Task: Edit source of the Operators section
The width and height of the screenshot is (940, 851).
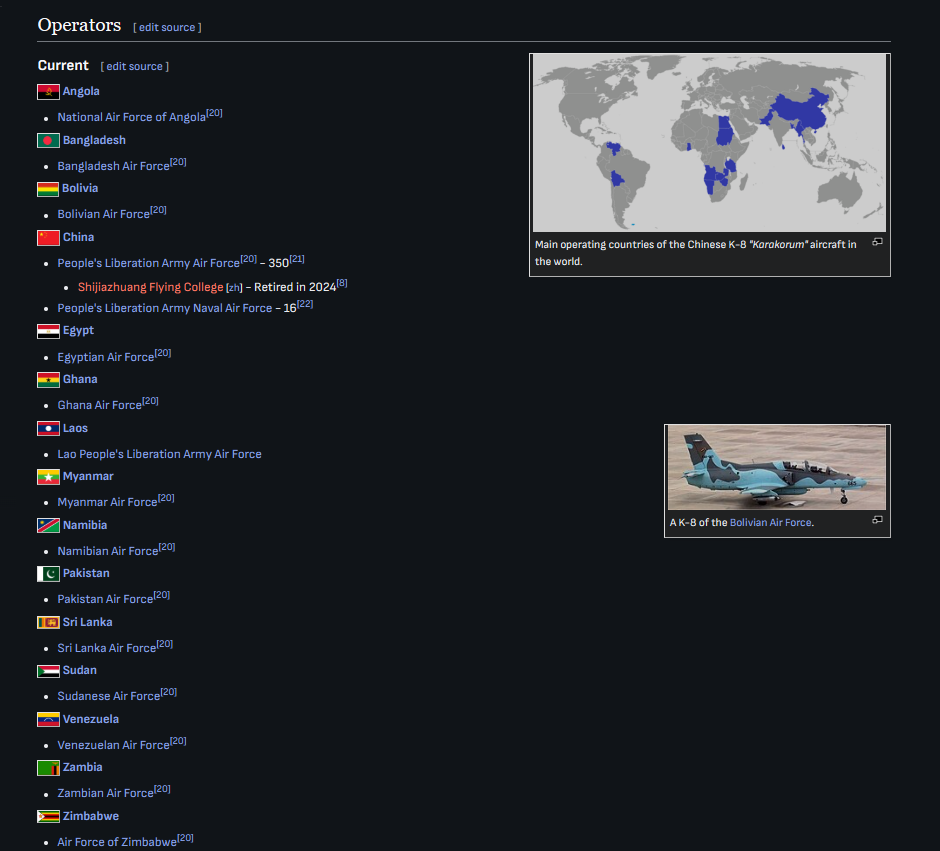Action: click(167, 28)
